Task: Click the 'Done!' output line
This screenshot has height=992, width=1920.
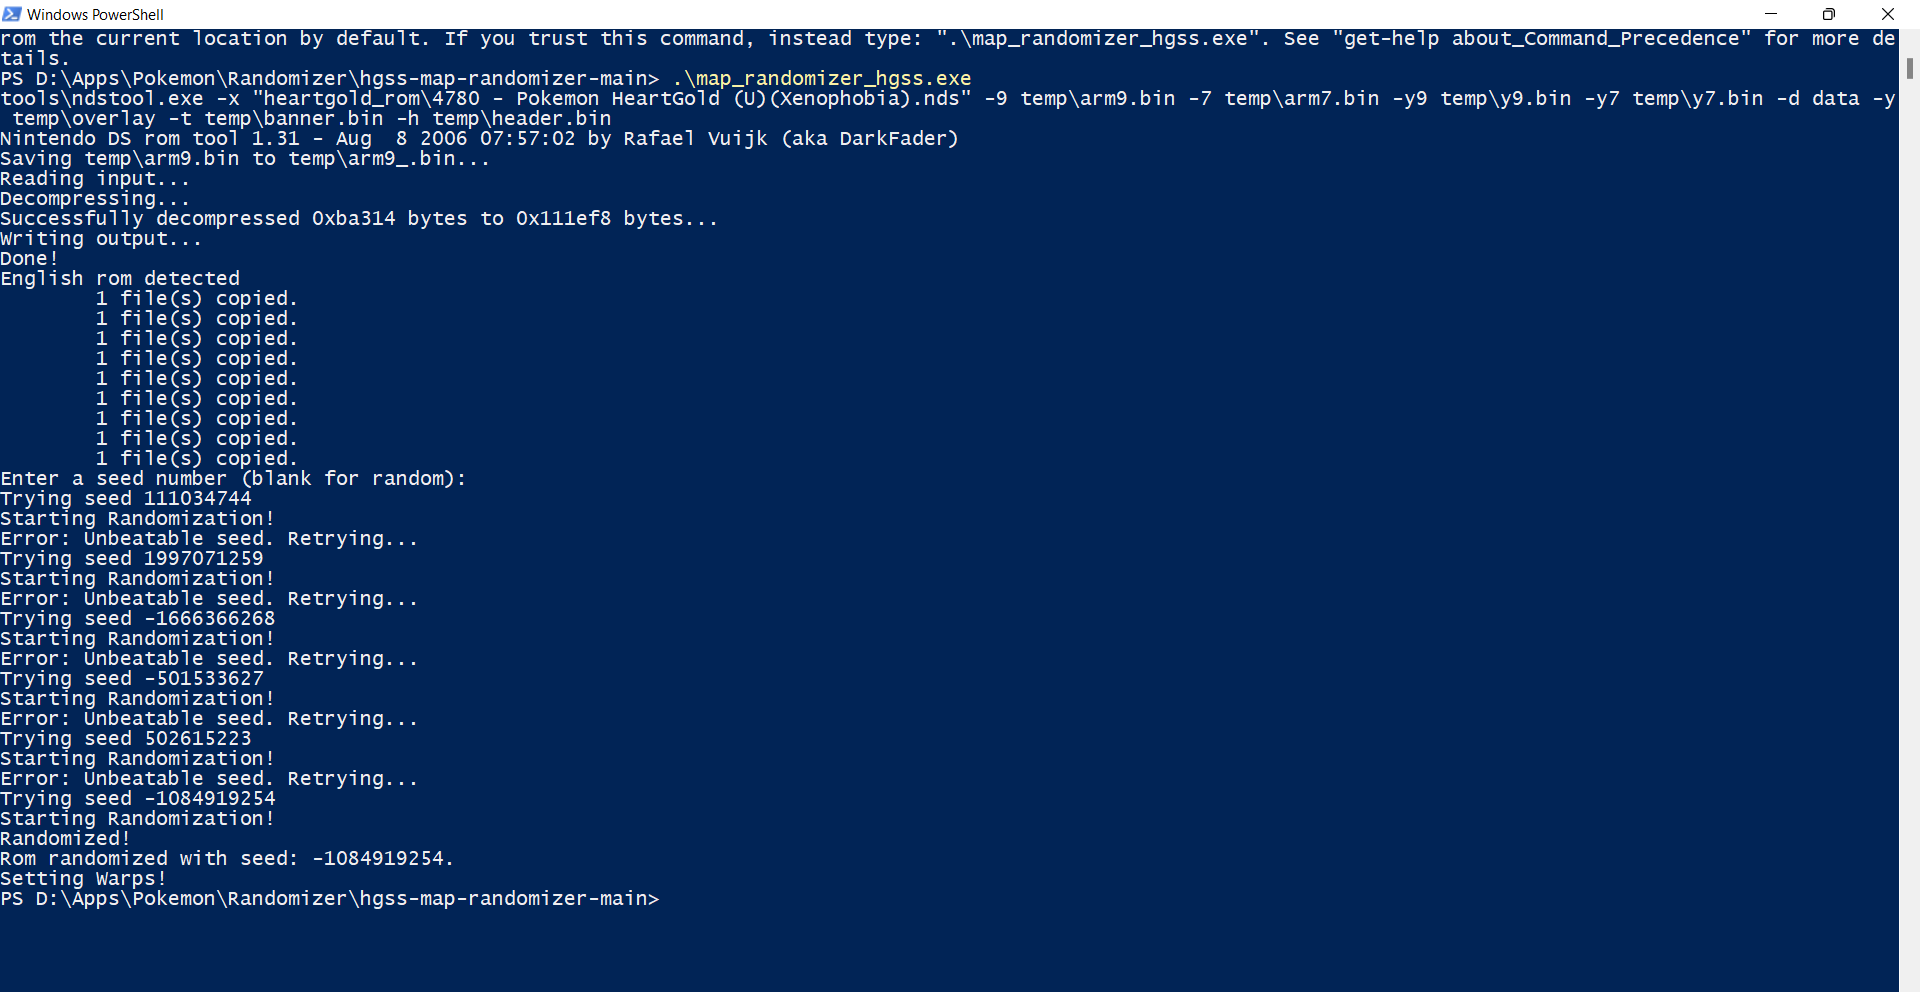Action: [28, 258]
